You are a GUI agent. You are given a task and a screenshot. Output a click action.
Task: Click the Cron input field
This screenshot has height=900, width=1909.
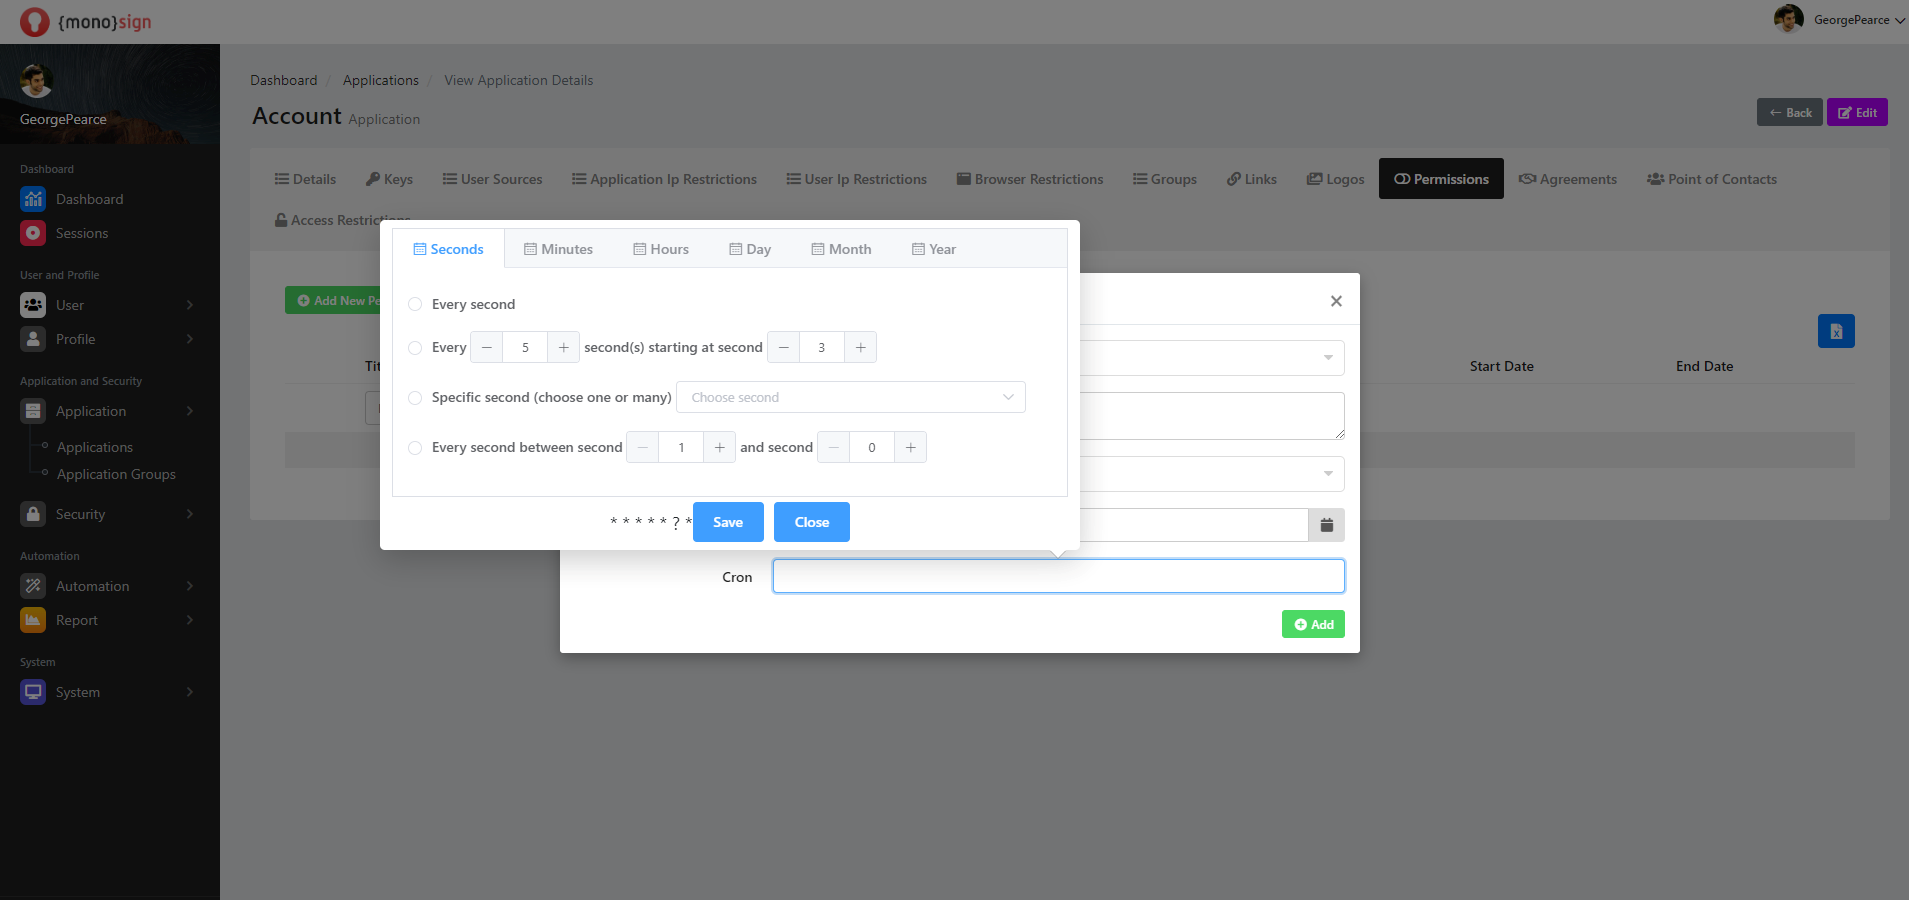(1058, 577)
